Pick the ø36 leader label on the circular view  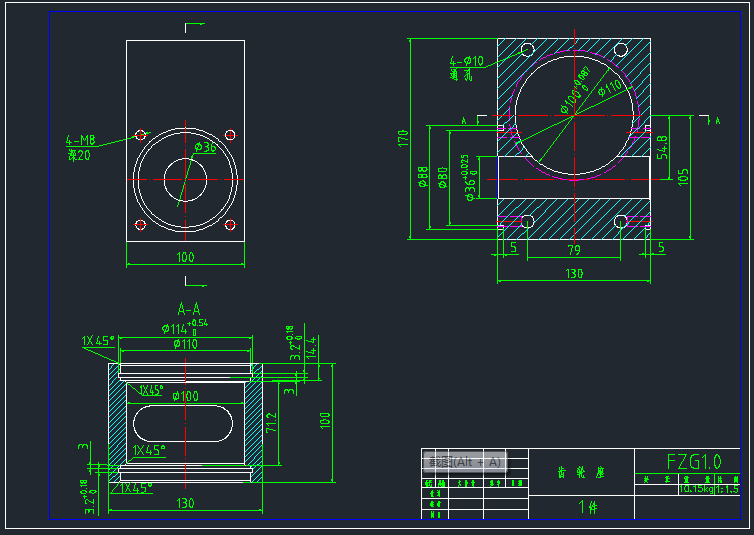click(x=205, y=147)
